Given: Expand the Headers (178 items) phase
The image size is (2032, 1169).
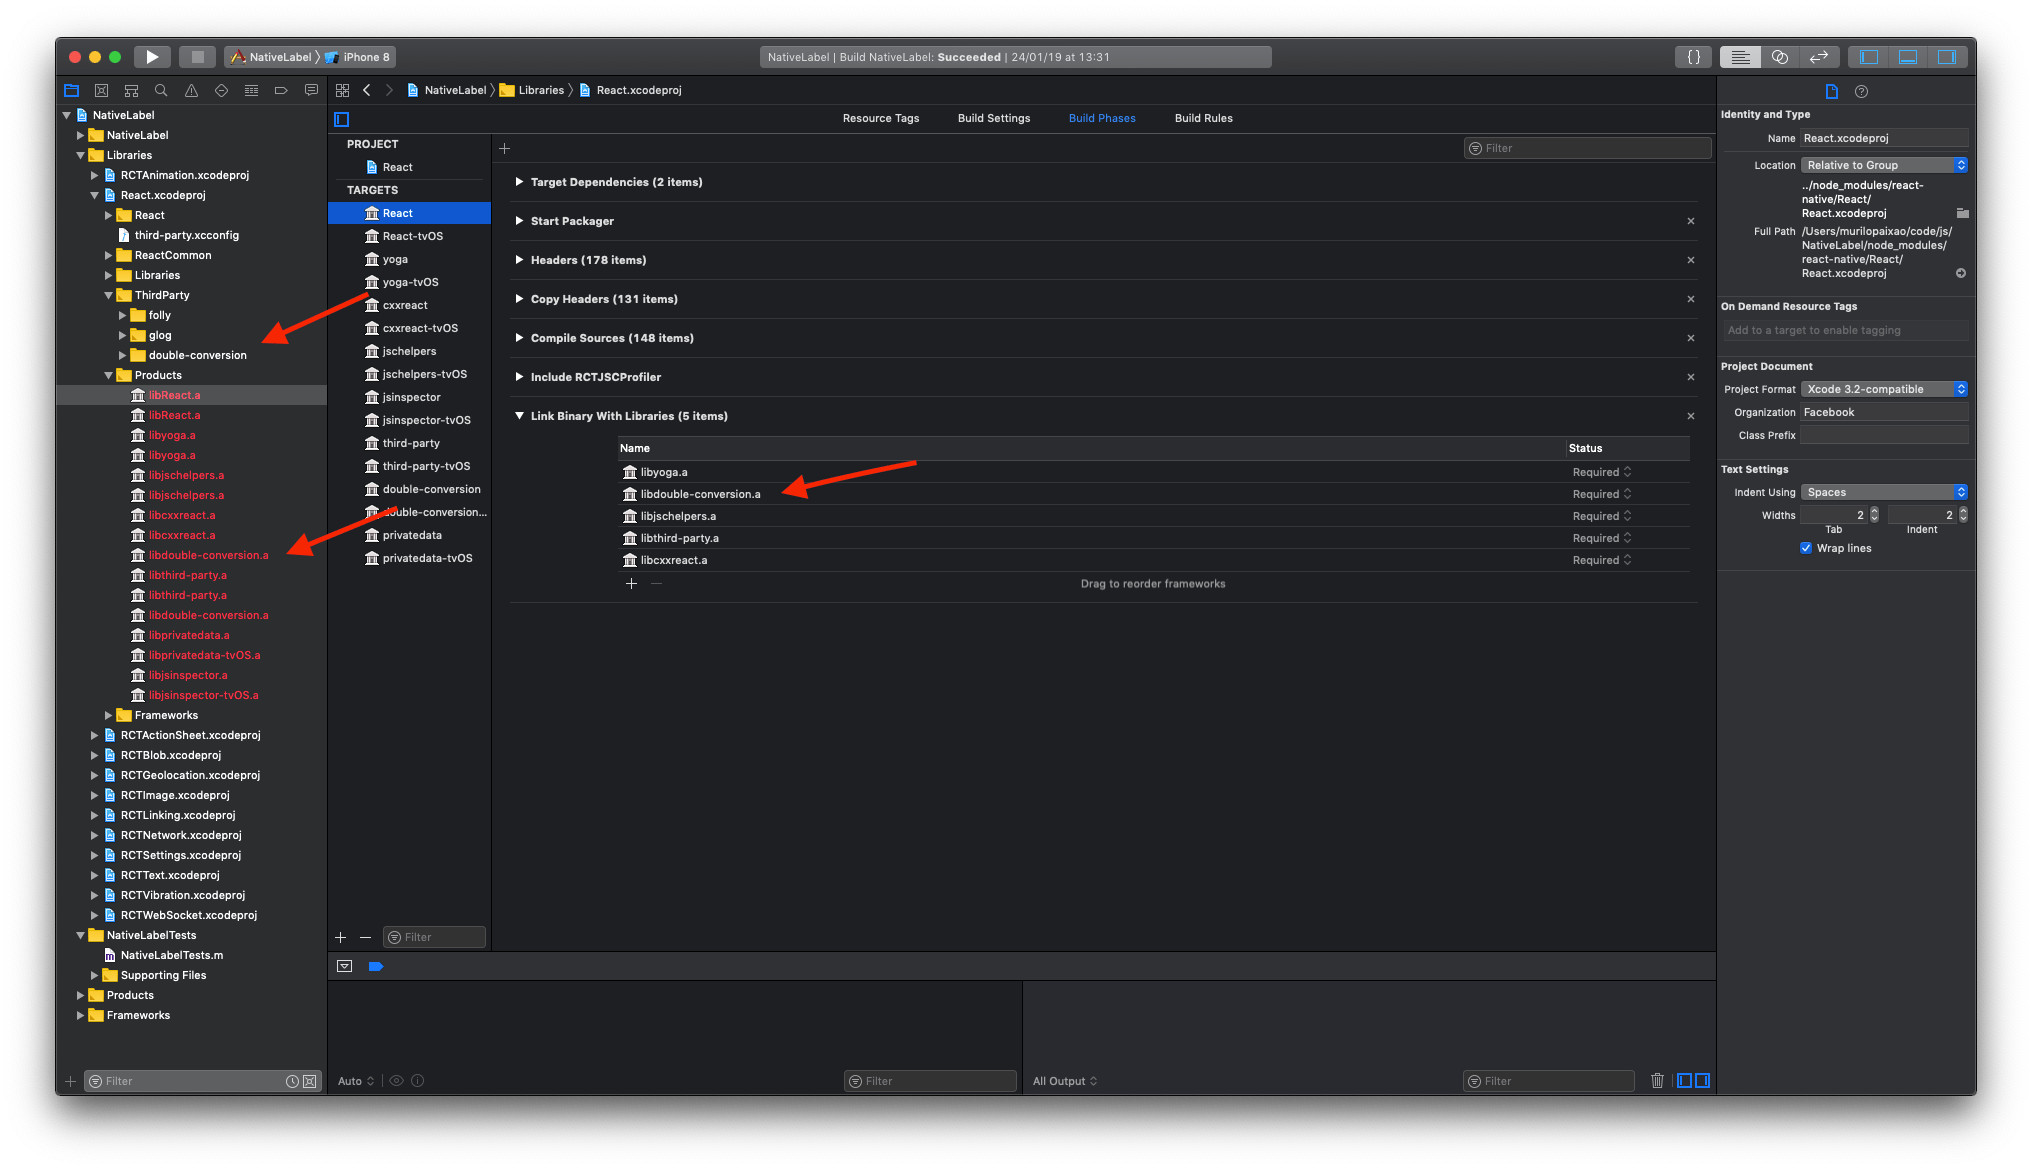Looking at the screenshot, I should tap(519, 260).
